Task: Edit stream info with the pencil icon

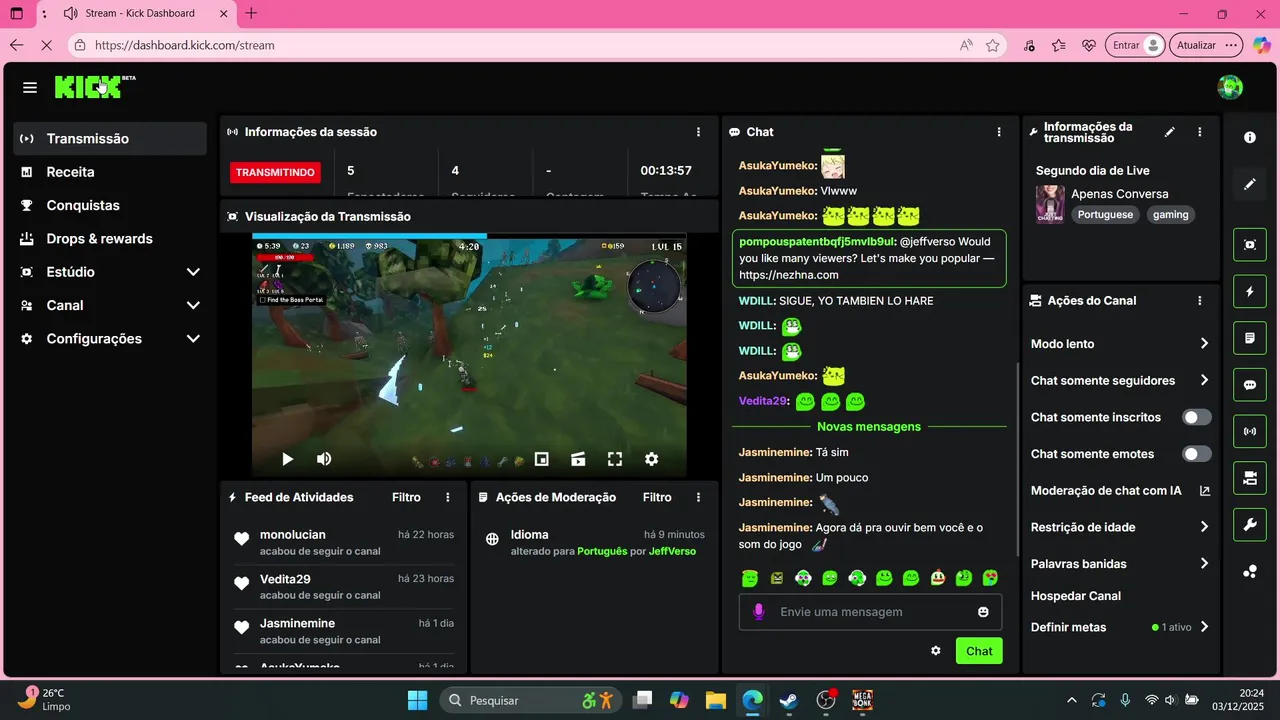Action: [1170, 132]
